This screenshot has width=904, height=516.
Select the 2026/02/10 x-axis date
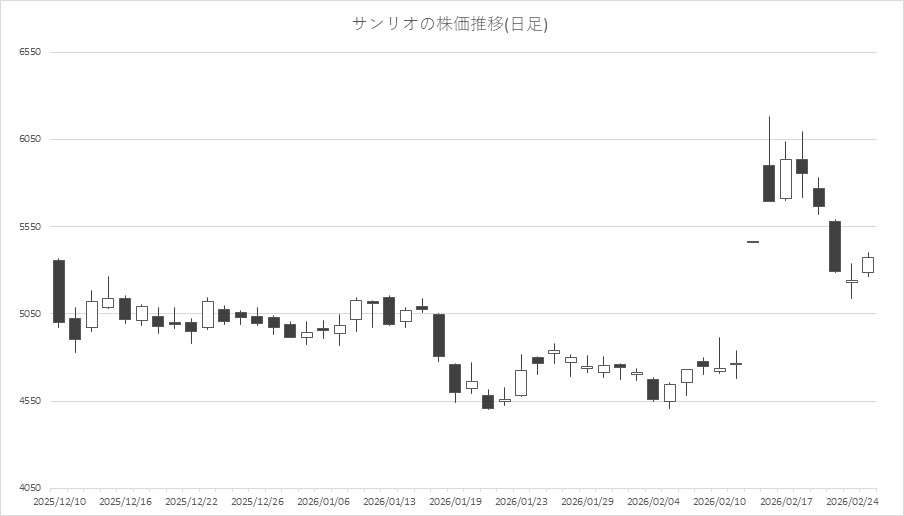(719, 500)
